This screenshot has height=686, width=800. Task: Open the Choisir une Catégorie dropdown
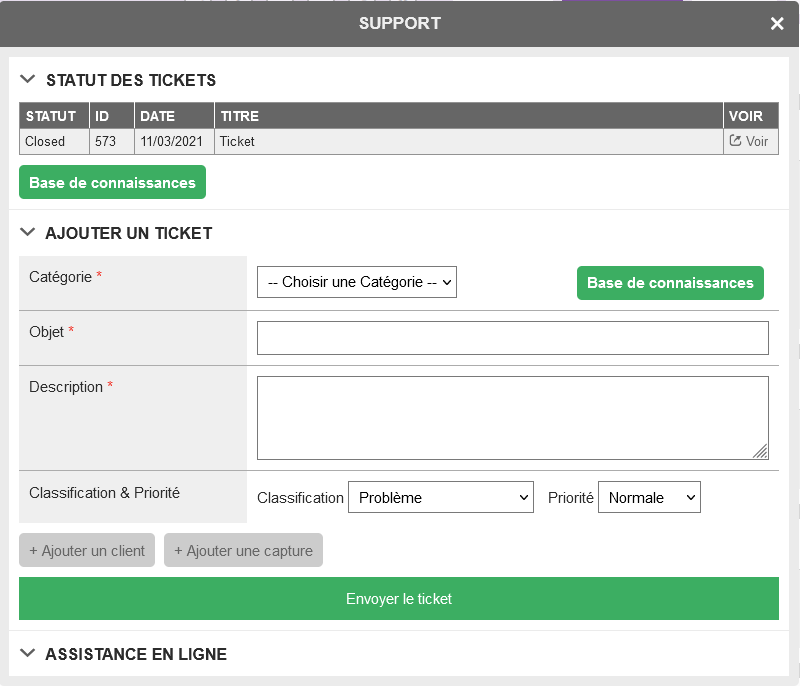coord(357,282)
